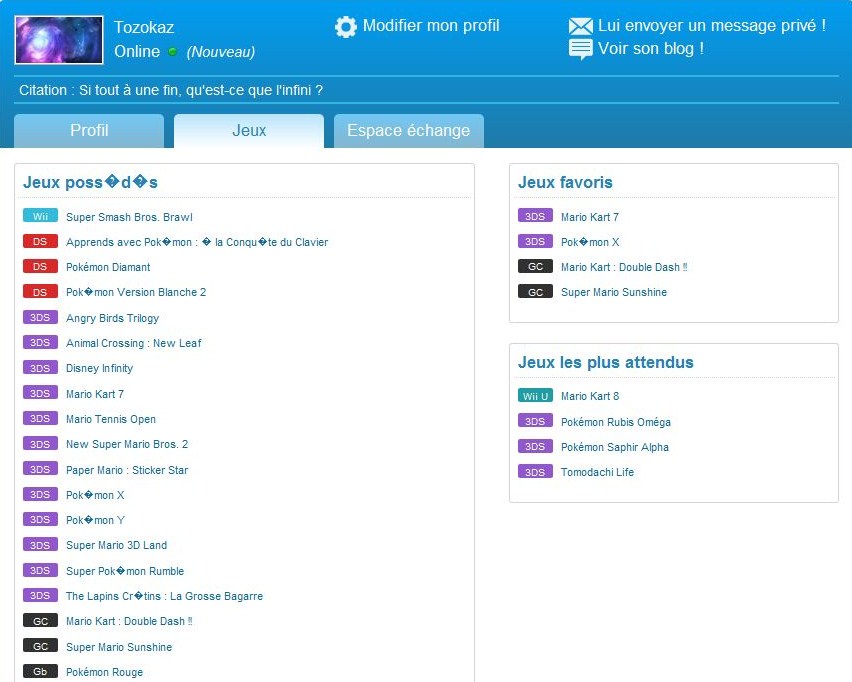
Task: Open Tomodachi Life game link
Action: tap(598, 472)
